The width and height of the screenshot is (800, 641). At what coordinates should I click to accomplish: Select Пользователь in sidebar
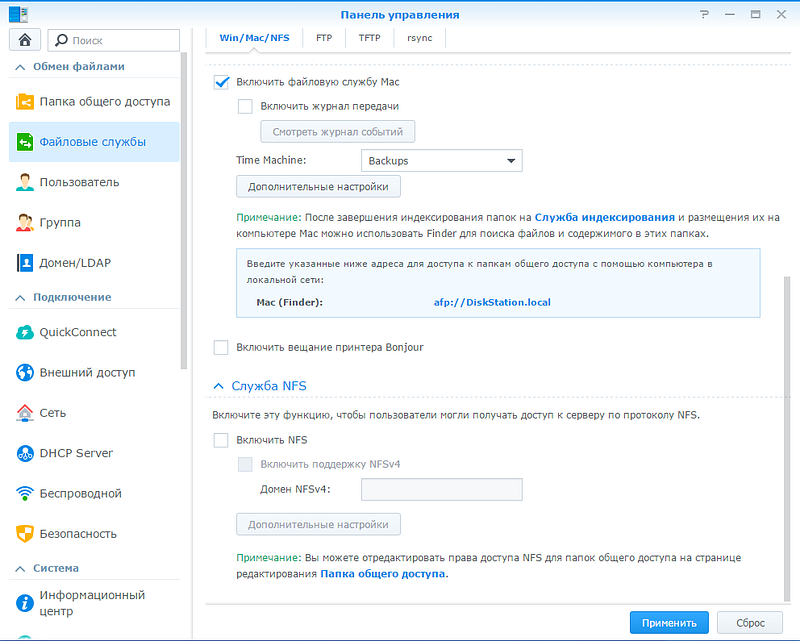(x=94, y=182)
